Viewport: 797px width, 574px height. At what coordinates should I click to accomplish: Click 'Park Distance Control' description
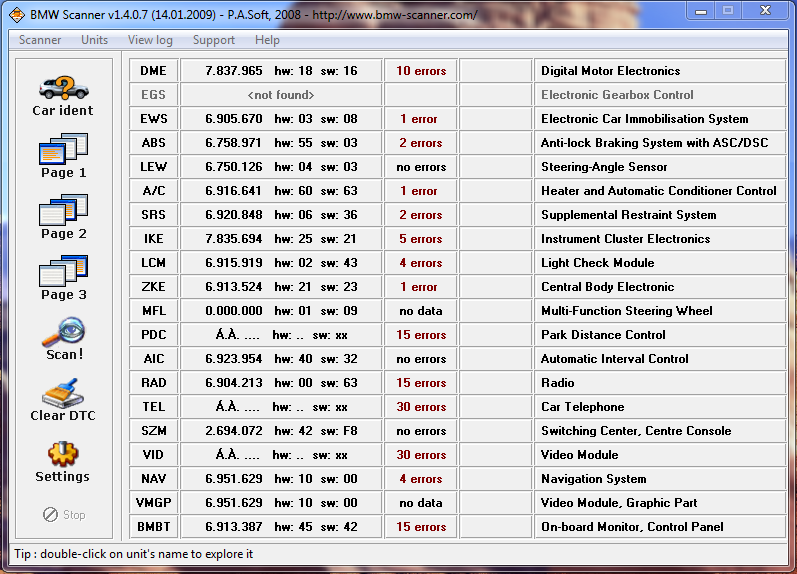click(x=603, y=335)
